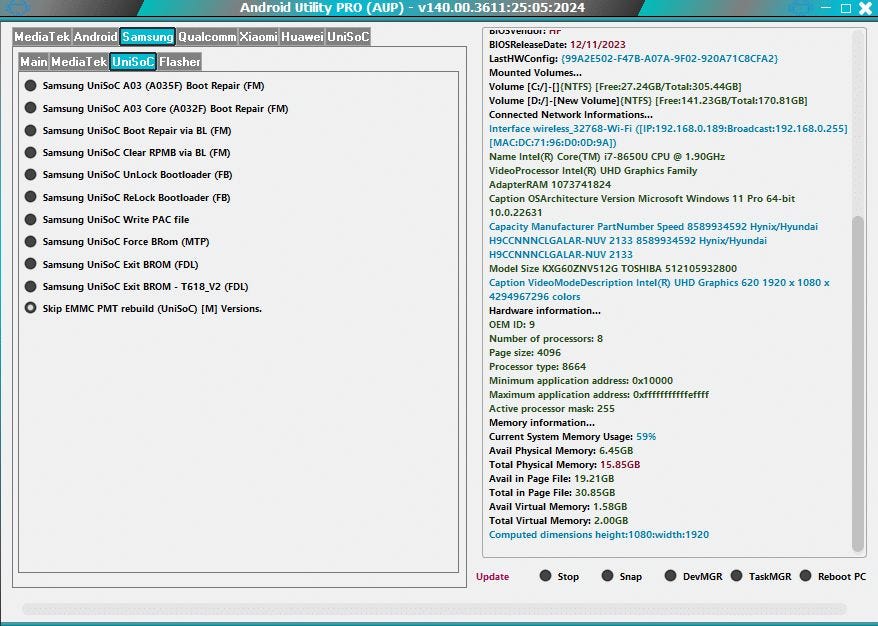Open the Xiaomi brand tab

[258, 36]
